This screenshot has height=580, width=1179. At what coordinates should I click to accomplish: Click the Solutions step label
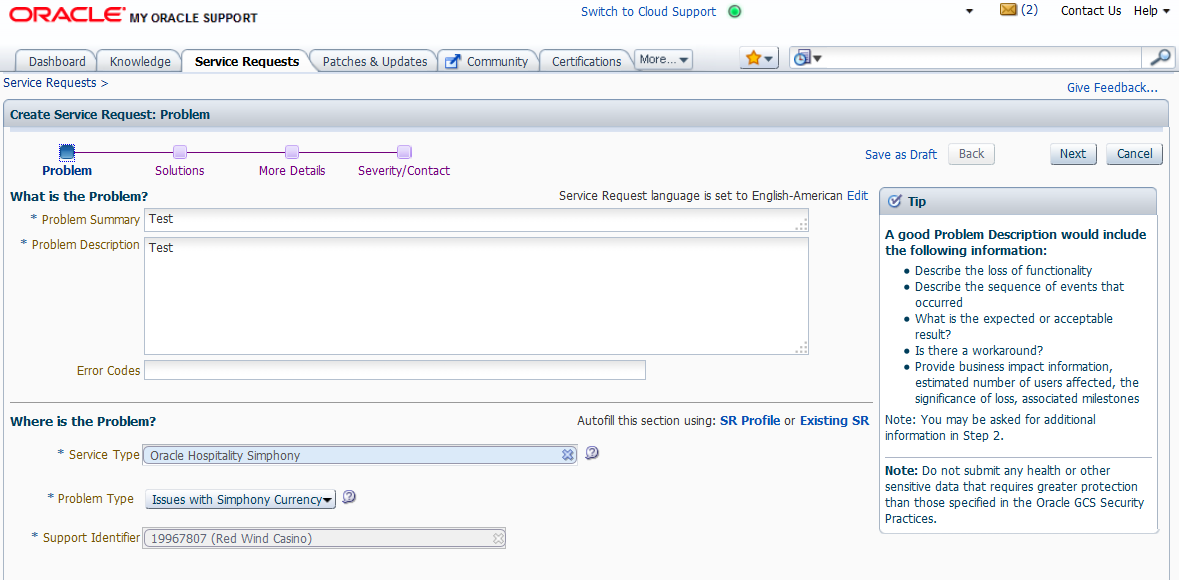pyautogui.click(x=180, y=171)
